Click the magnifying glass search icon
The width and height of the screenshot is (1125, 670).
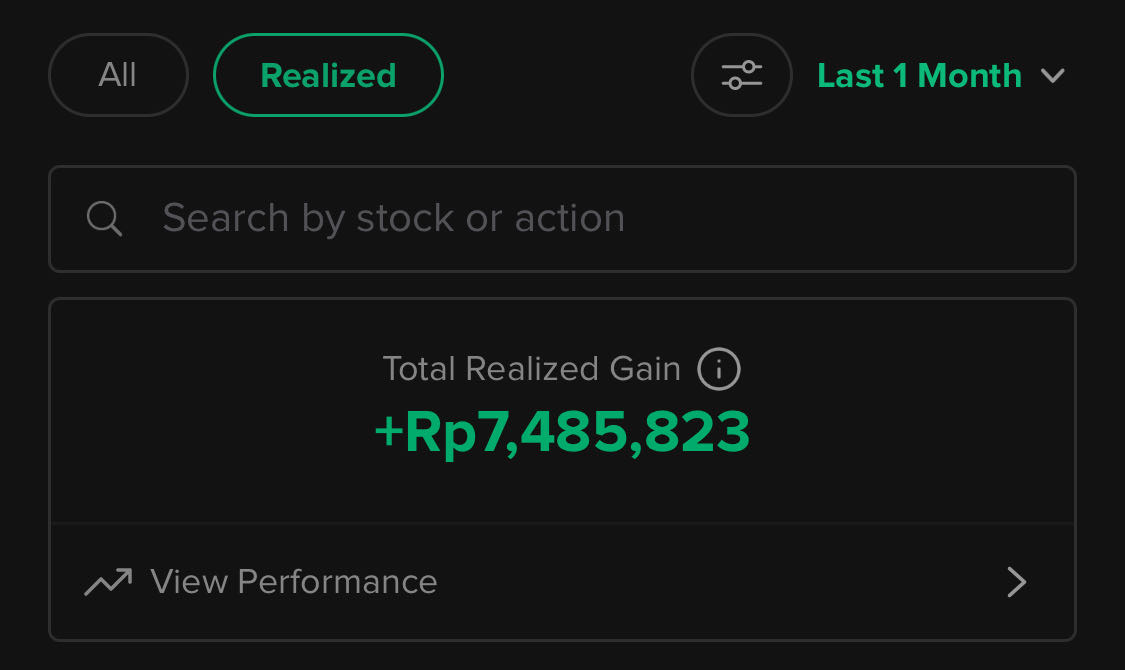click(x=104, y=218)
